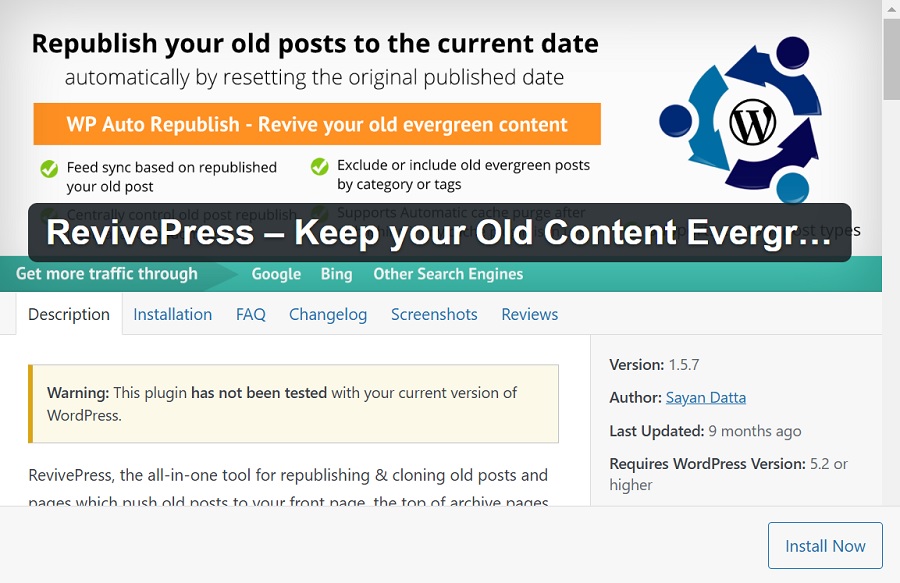The height and width of the screenshot is (583, 900).
Task: Open the FAQ tab
Action: tap(250, 314)
